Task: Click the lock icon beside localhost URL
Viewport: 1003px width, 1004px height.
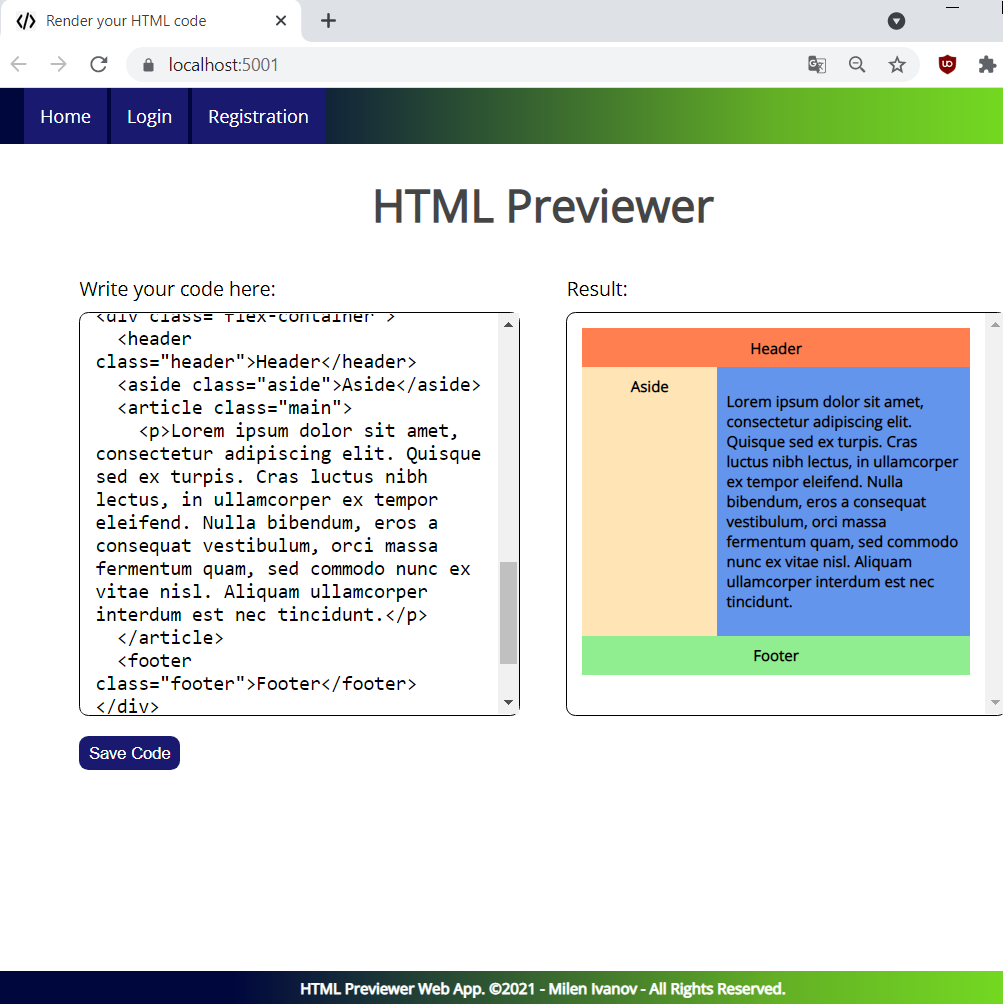Action: 149,65
